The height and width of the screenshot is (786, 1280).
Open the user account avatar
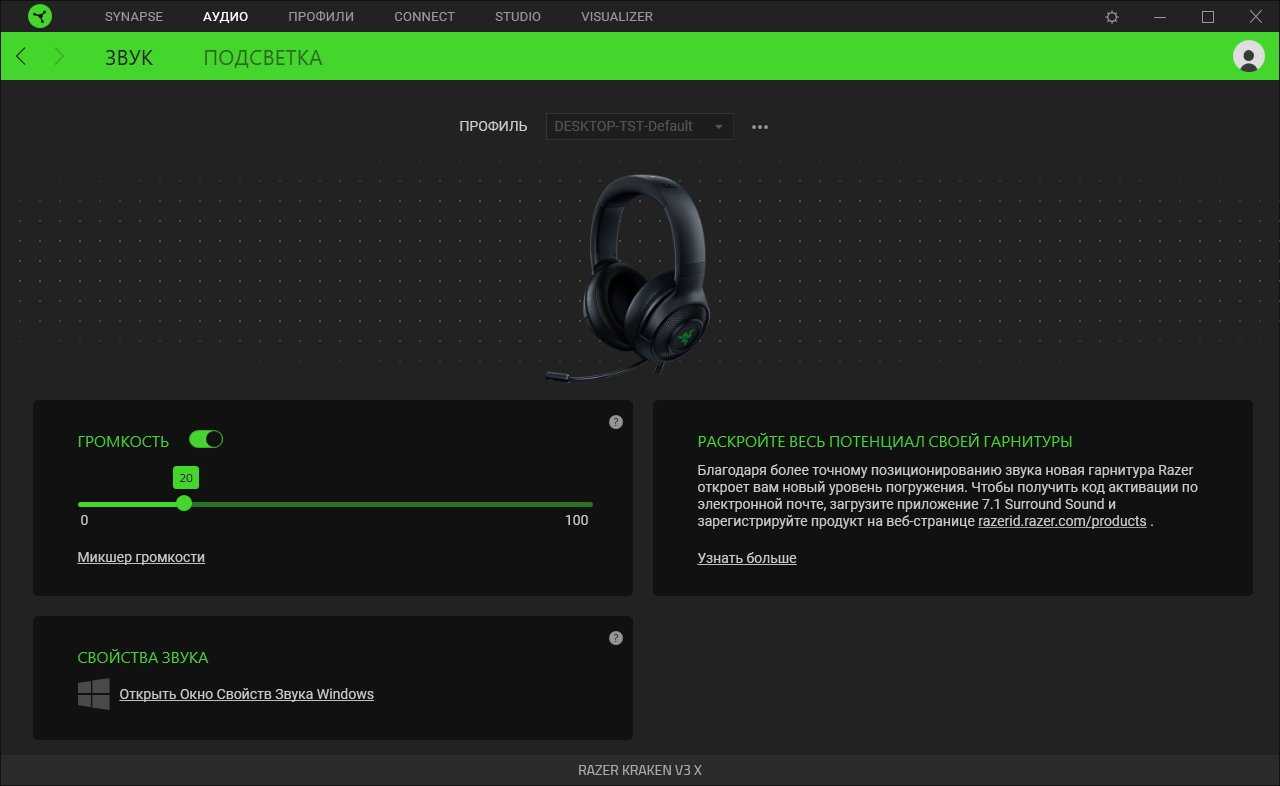pos(1248,57)
